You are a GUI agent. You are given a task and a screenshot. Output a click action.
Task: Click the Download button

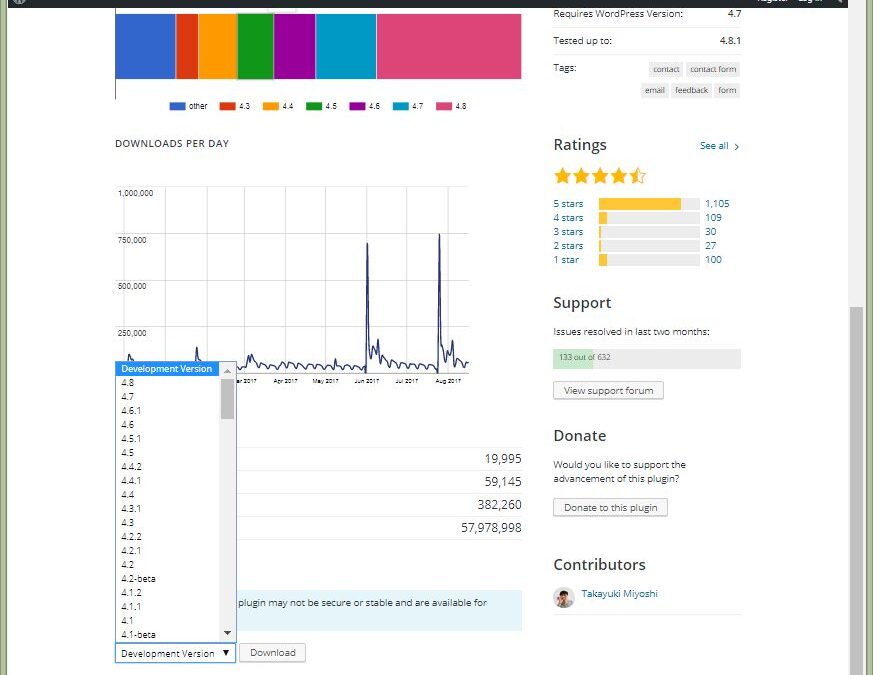click(x=272, y=653)
